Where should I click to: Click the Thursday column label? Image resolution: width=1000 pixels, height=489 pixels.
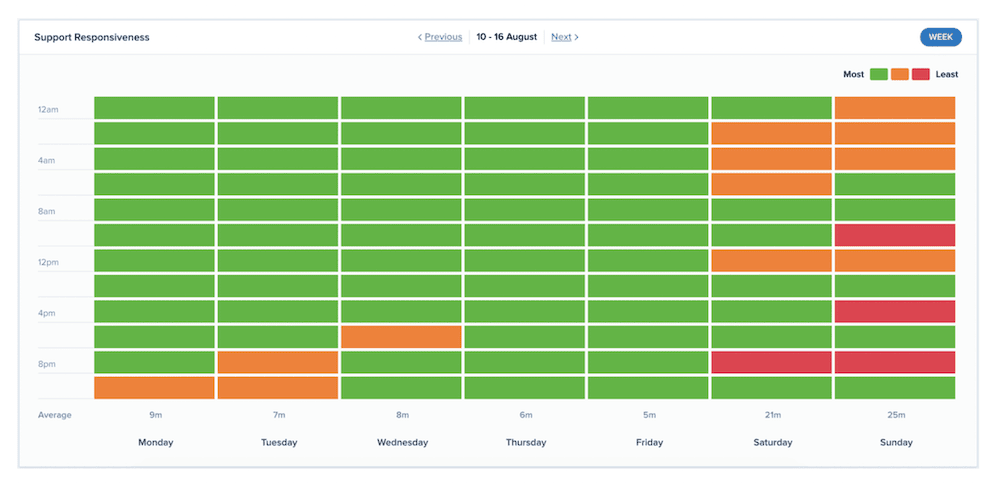click(526, 442)
